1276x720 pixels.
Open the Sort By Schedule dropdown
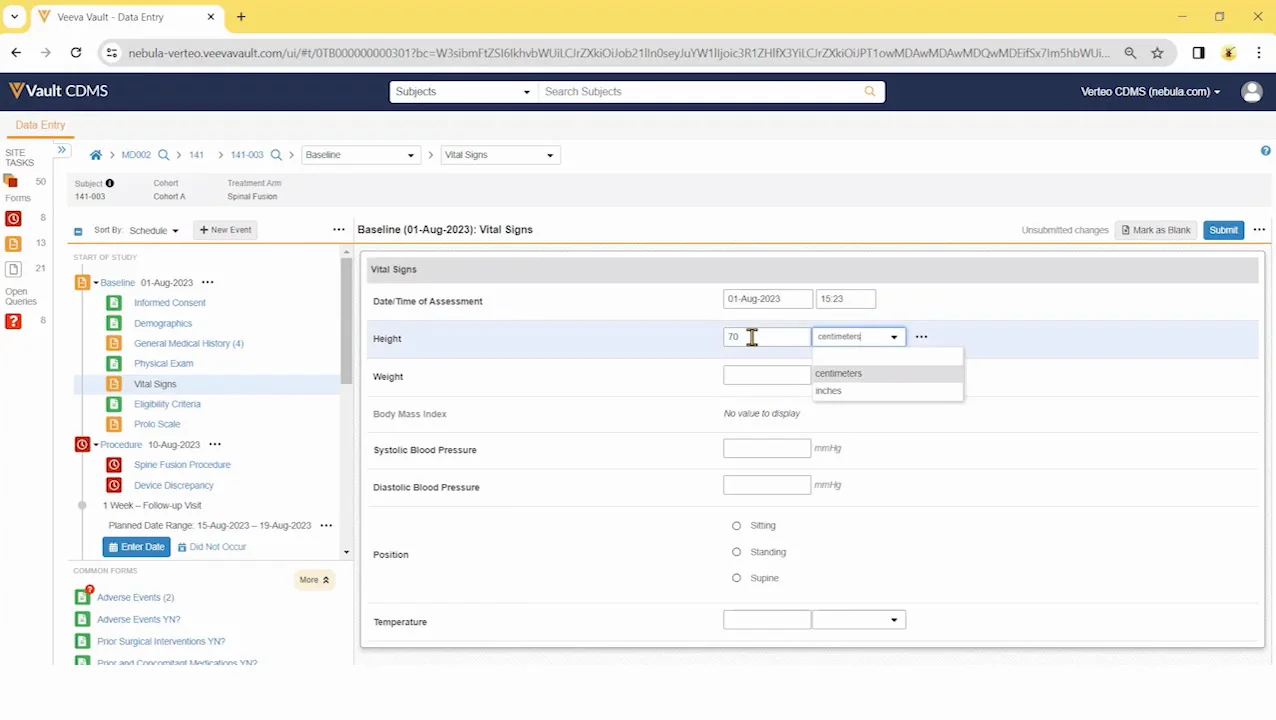(x=153, y=231)
